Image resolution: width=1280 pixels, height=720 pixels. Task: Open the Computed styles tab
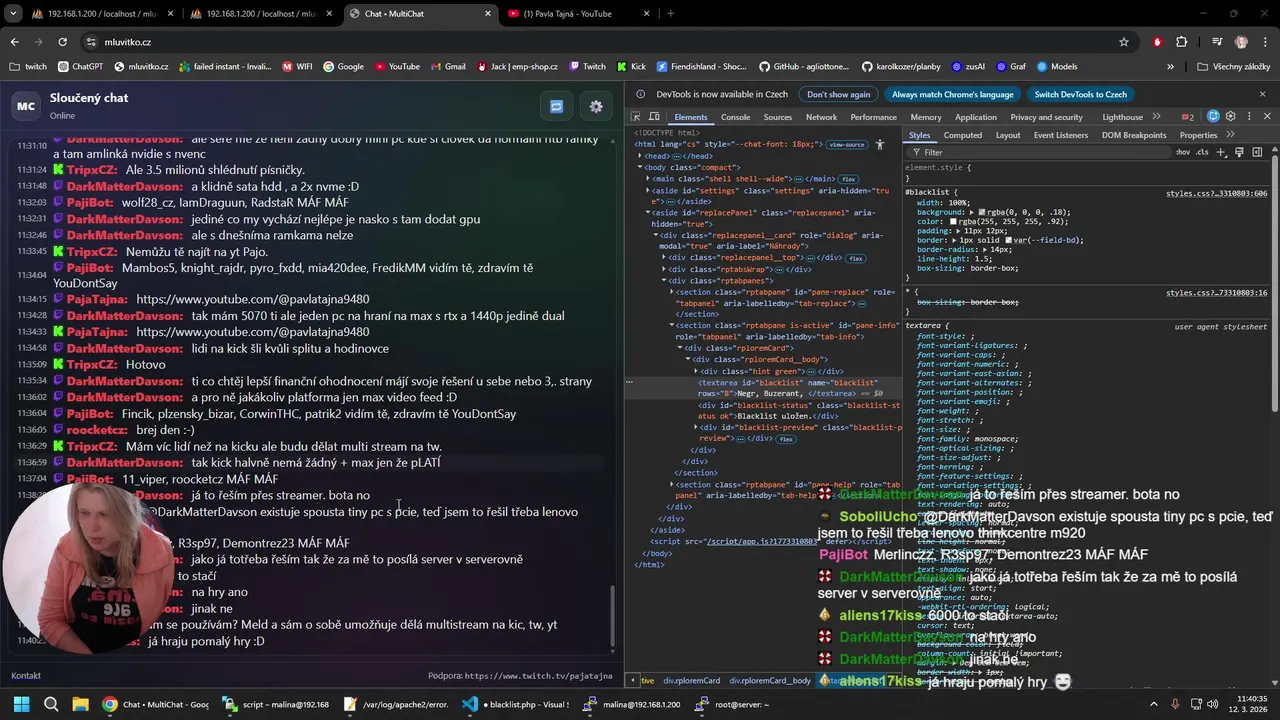point(962,135)
